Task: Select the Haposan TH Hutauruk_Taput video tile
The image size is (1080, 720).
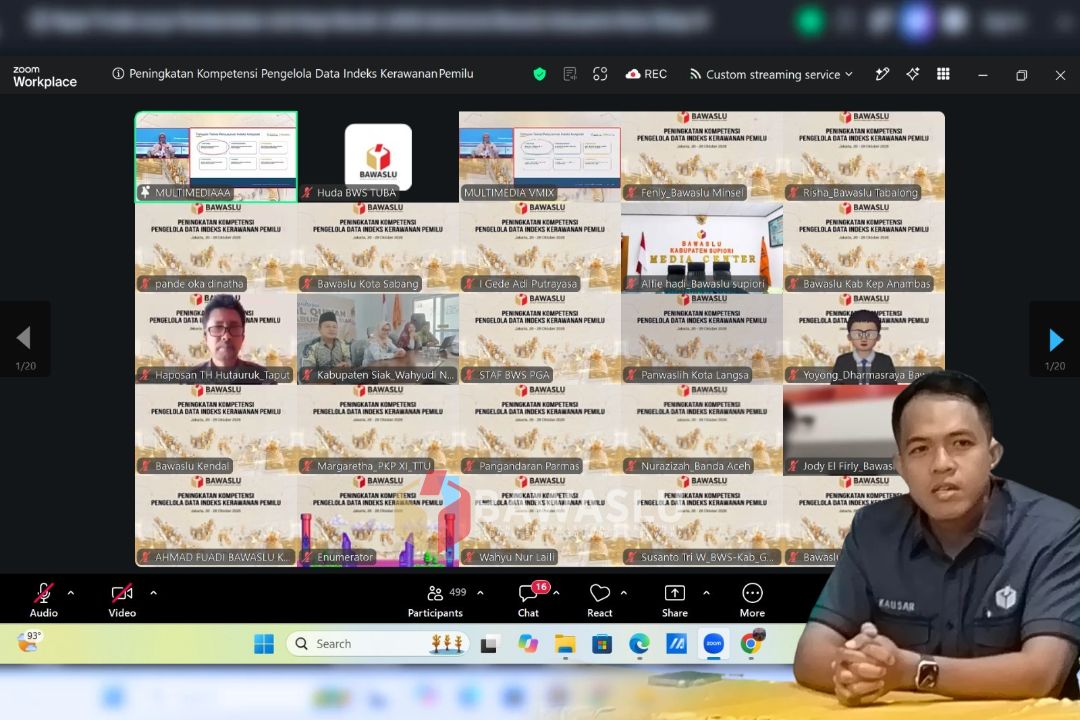Action: coord(216,338)
